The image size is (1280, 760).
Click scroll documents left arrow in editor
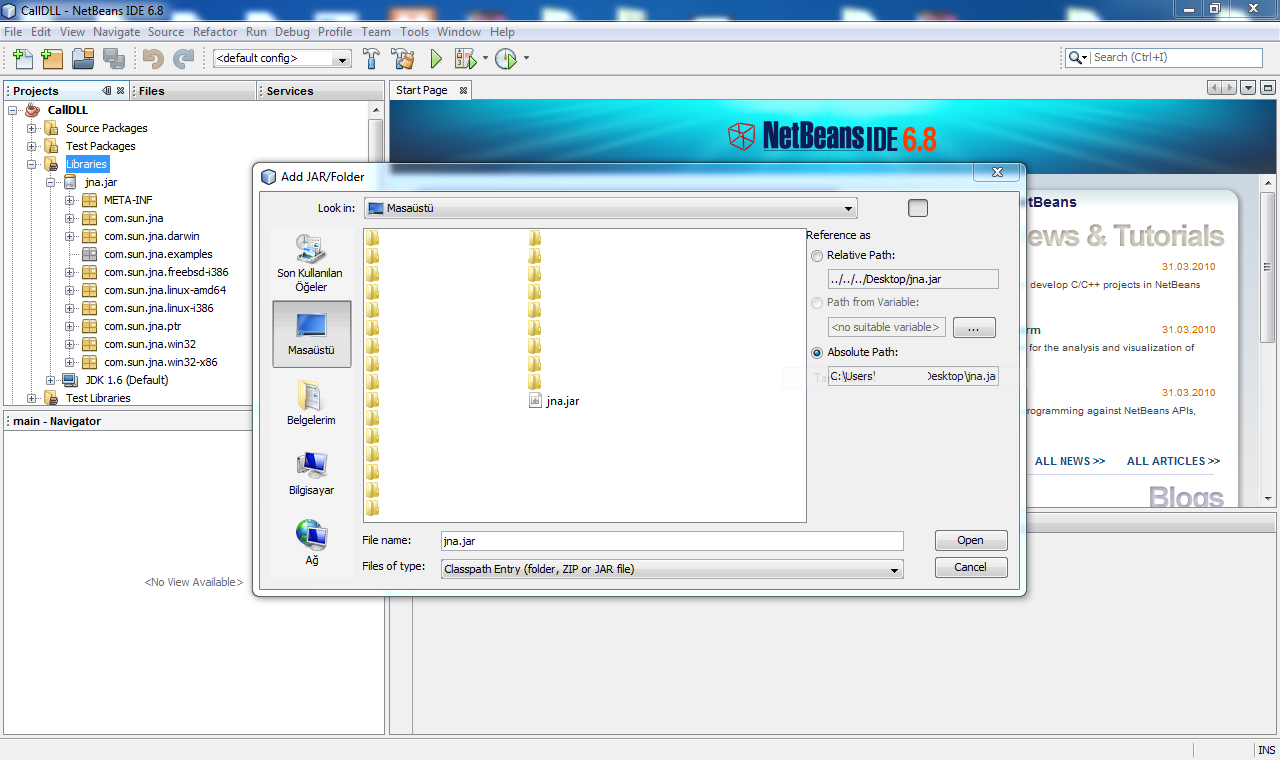click(x=1215, y=88)
